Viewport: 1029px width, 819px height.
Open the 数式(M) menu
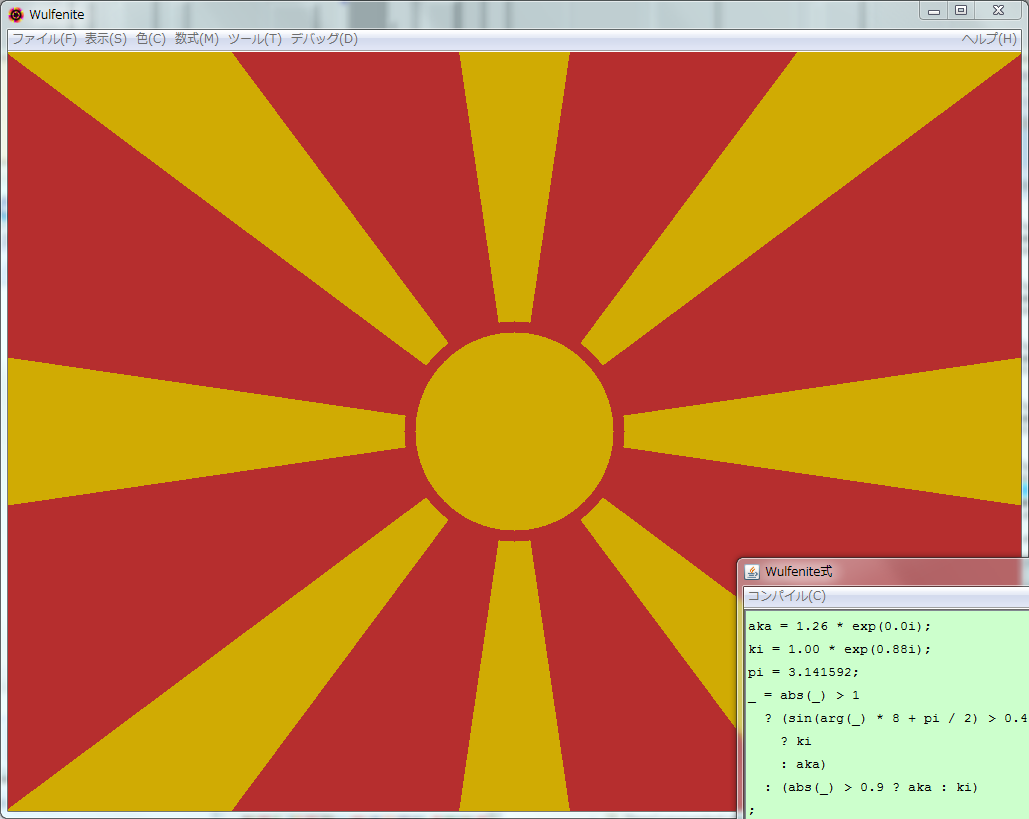coord(196,39)
